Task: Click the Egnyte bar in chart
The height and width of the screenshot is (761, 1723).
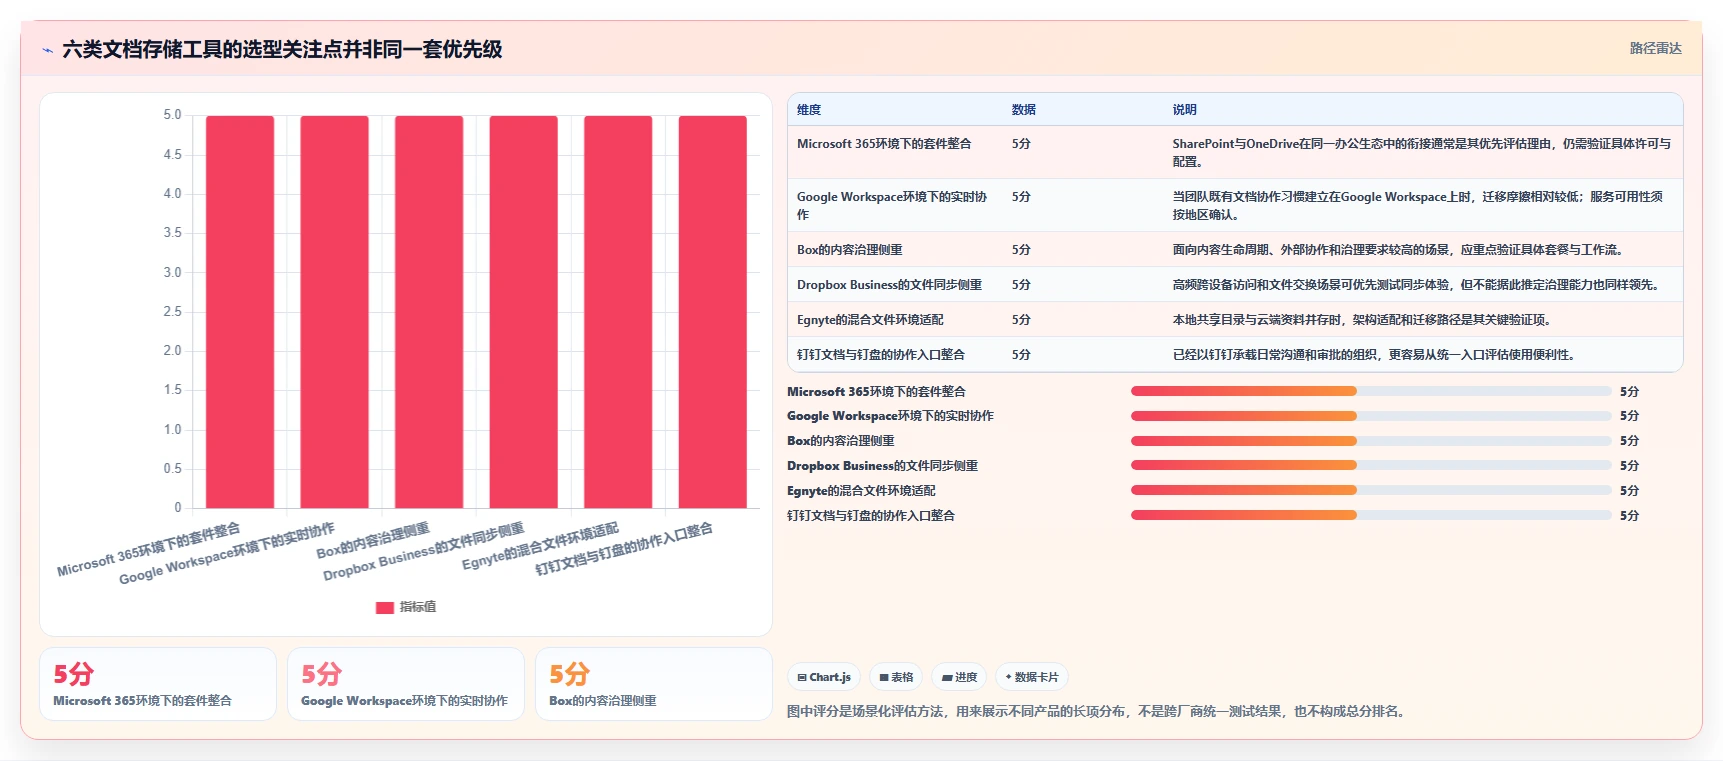Action: (x=618, y=312)
